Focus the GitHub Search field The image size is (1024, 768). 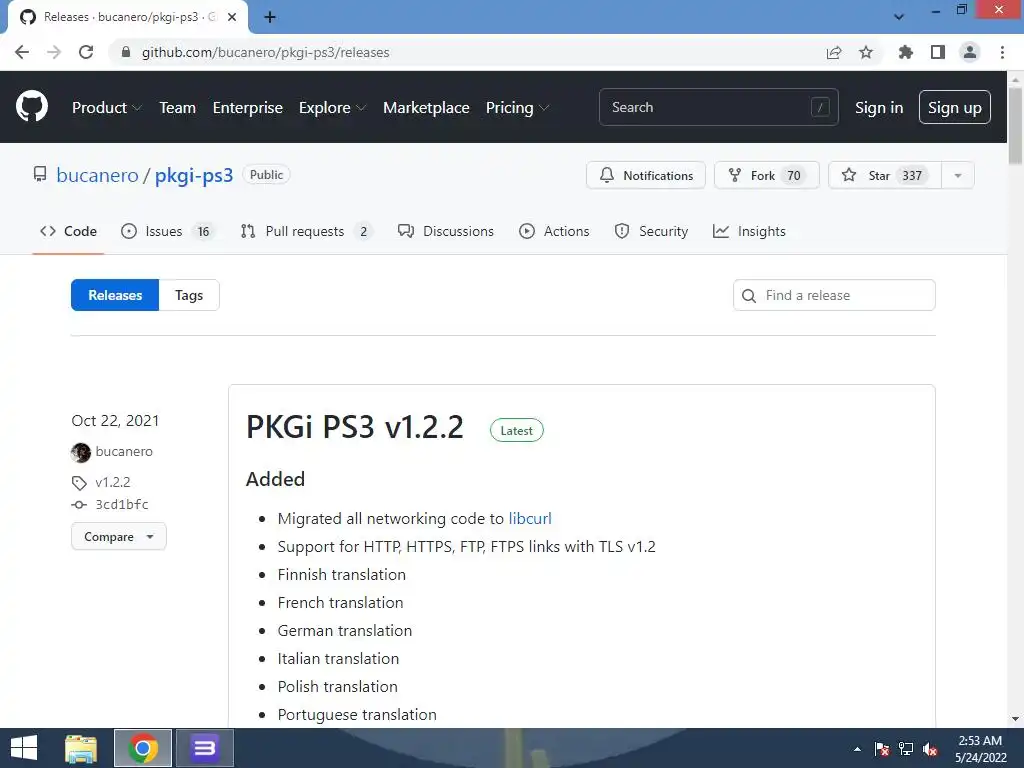[718, 107]
